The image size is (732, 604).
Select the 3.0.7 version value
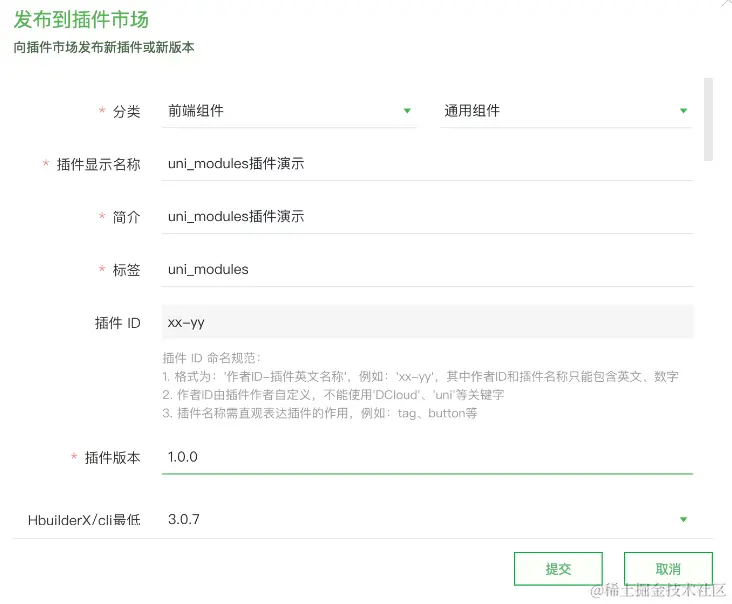183,520
